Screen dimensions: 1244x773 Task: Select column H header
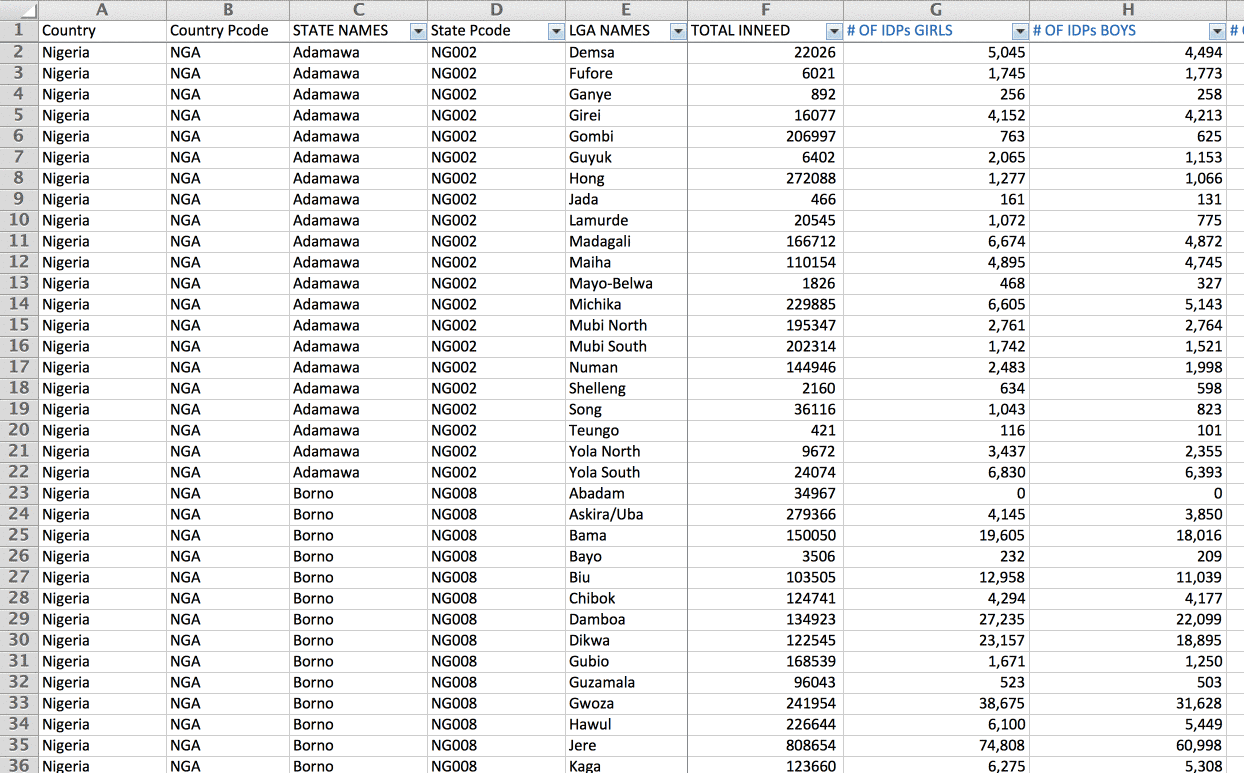pos(1127,10)
